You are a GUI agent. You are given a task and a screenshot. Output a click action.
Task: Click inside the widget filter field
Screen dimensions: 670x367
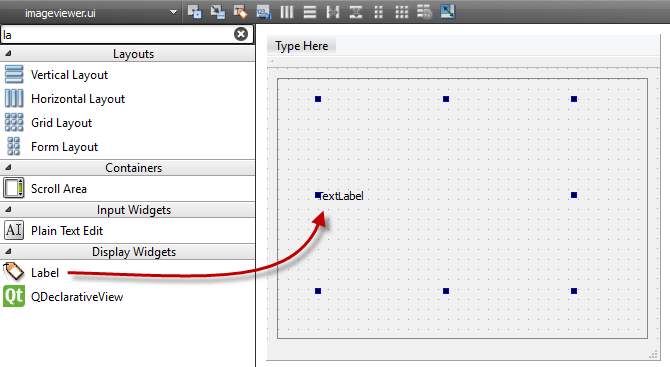click(118, 34)
